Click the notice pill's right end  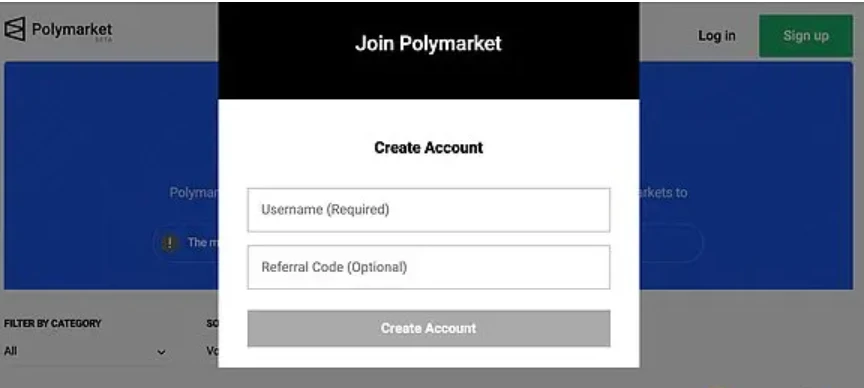click(671, 242)
